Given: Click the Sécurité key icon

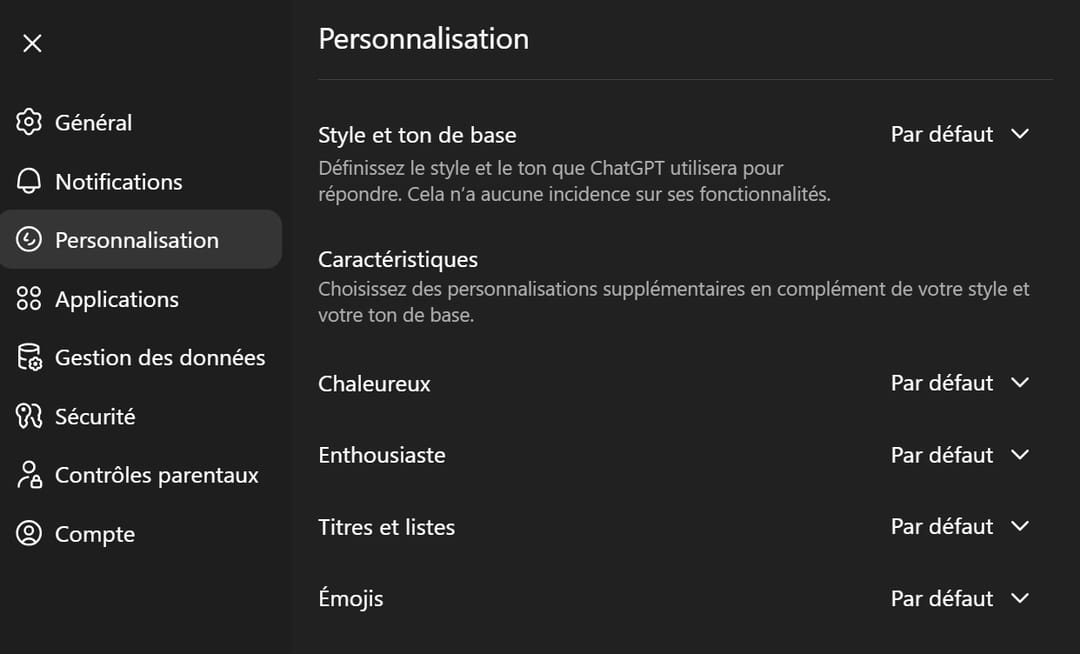Looking at the screenshot, I should [29, 416].
